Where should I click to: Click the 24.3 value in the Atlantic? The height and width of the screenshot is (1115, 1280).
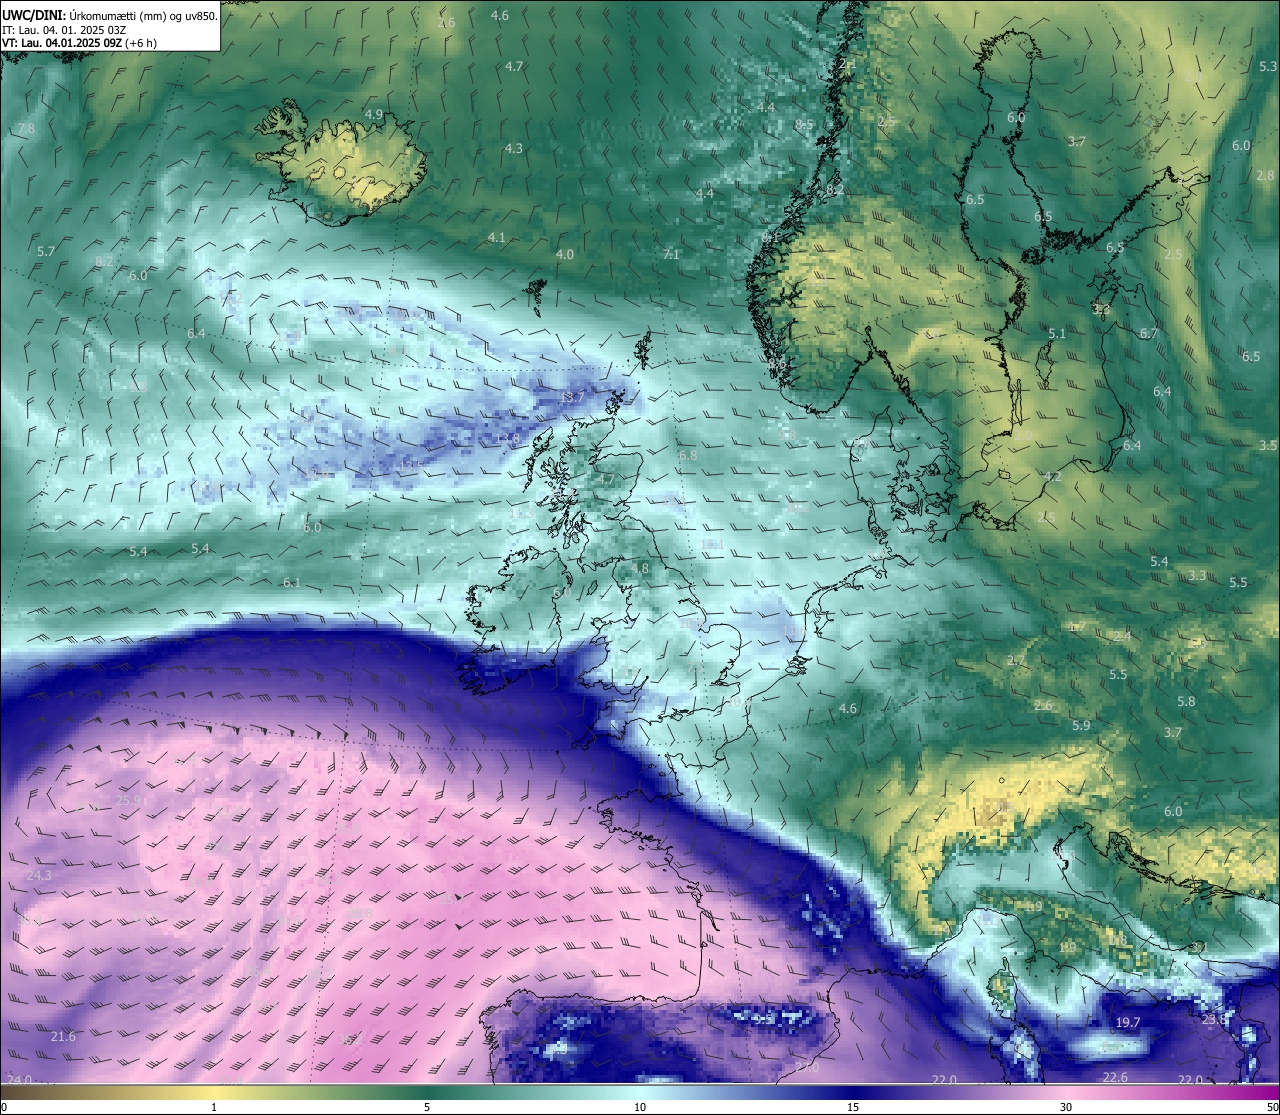tap(39, 875)
